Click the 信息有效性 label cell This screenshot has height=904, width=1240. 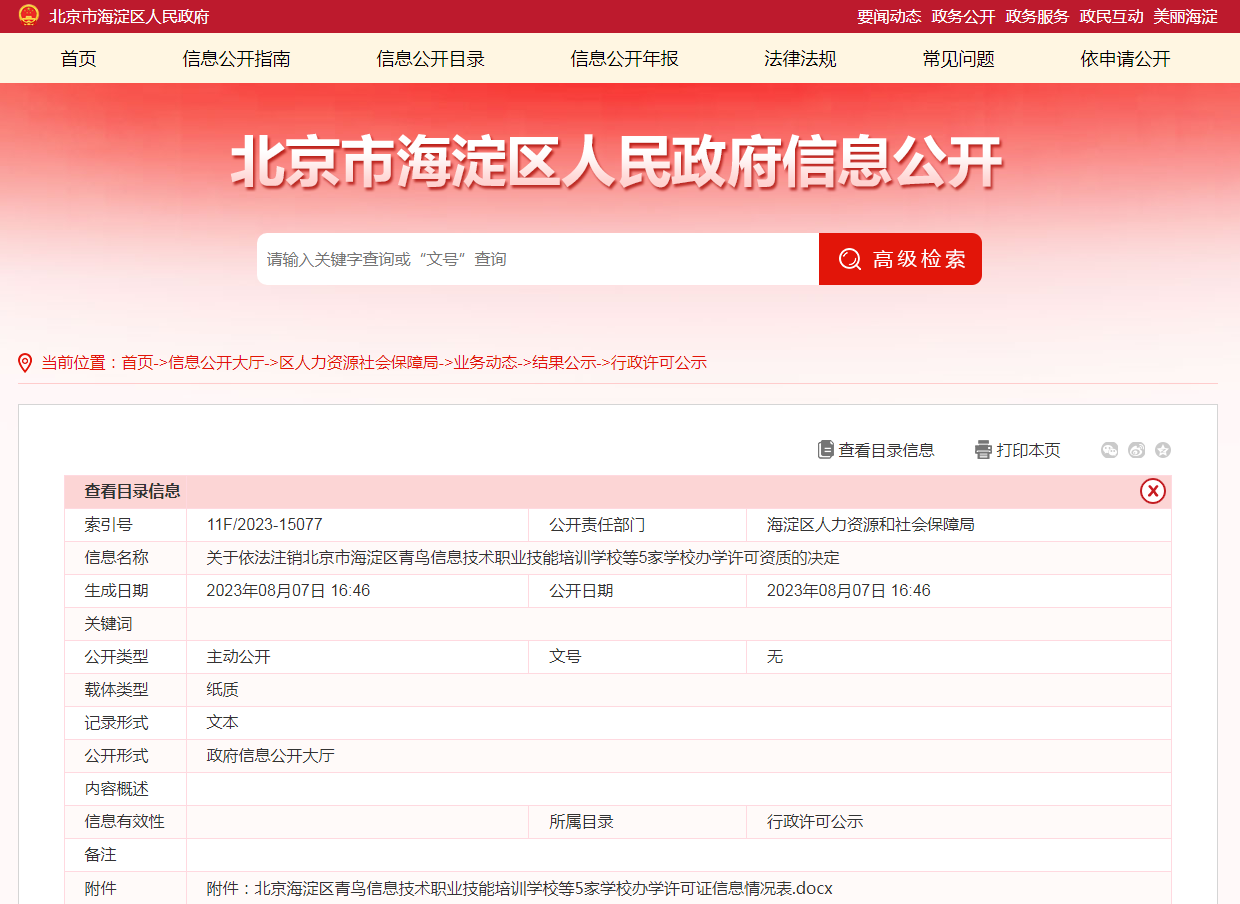click(125, 821)
